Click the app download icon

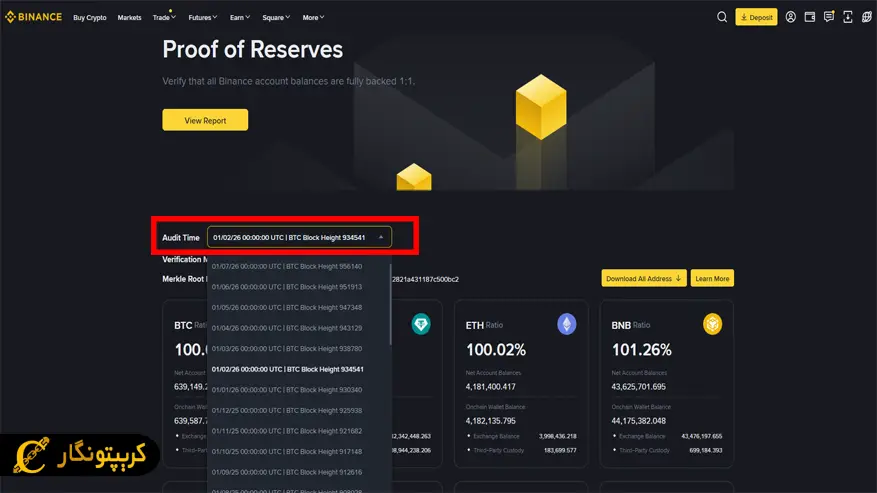click(848, 17)
